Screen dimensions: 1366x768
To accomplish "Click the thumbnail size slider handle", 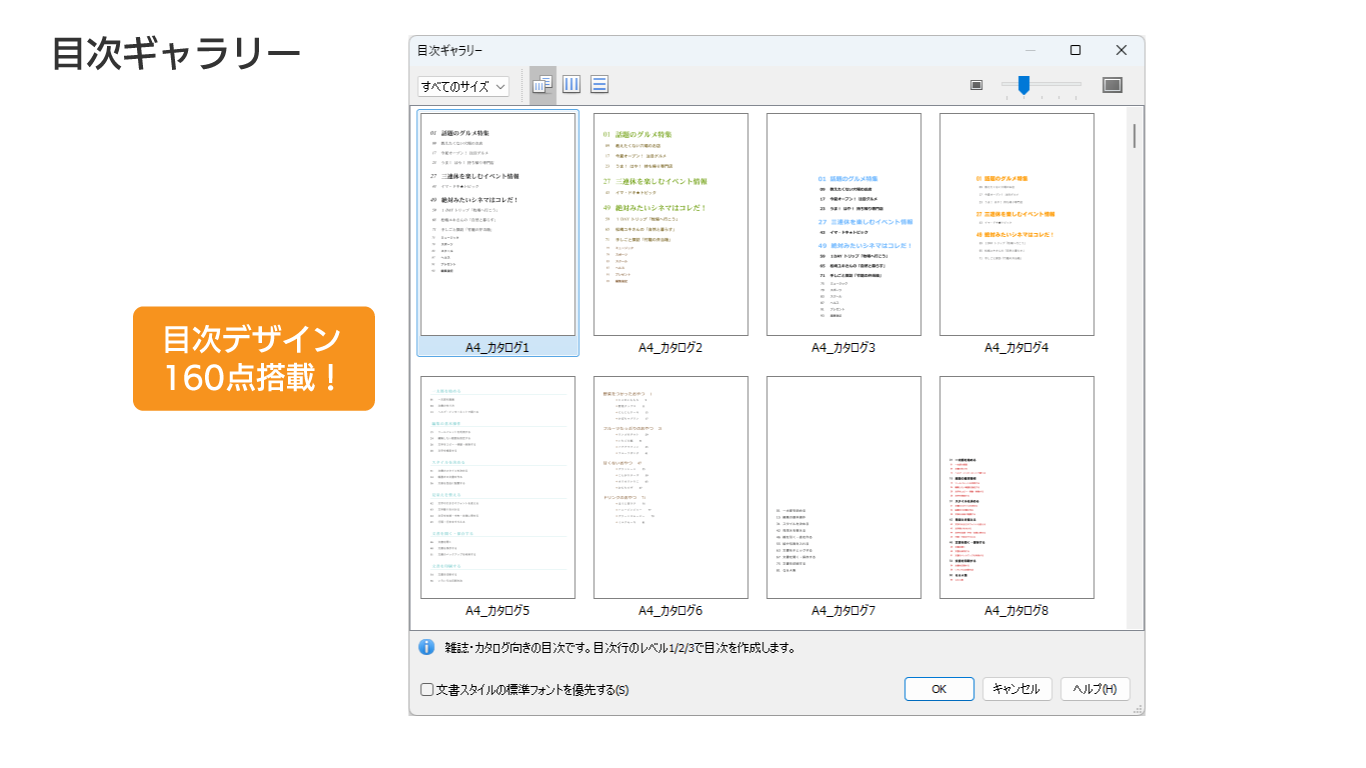I will (1024, 86).
